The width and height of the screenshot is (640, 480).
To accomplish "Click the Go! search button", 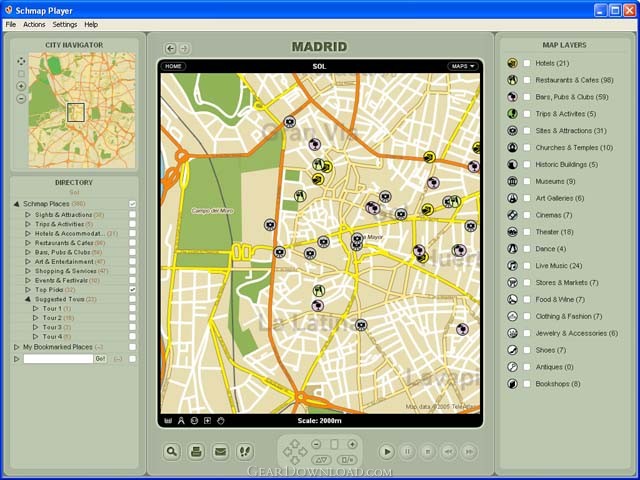I will 100,359.
